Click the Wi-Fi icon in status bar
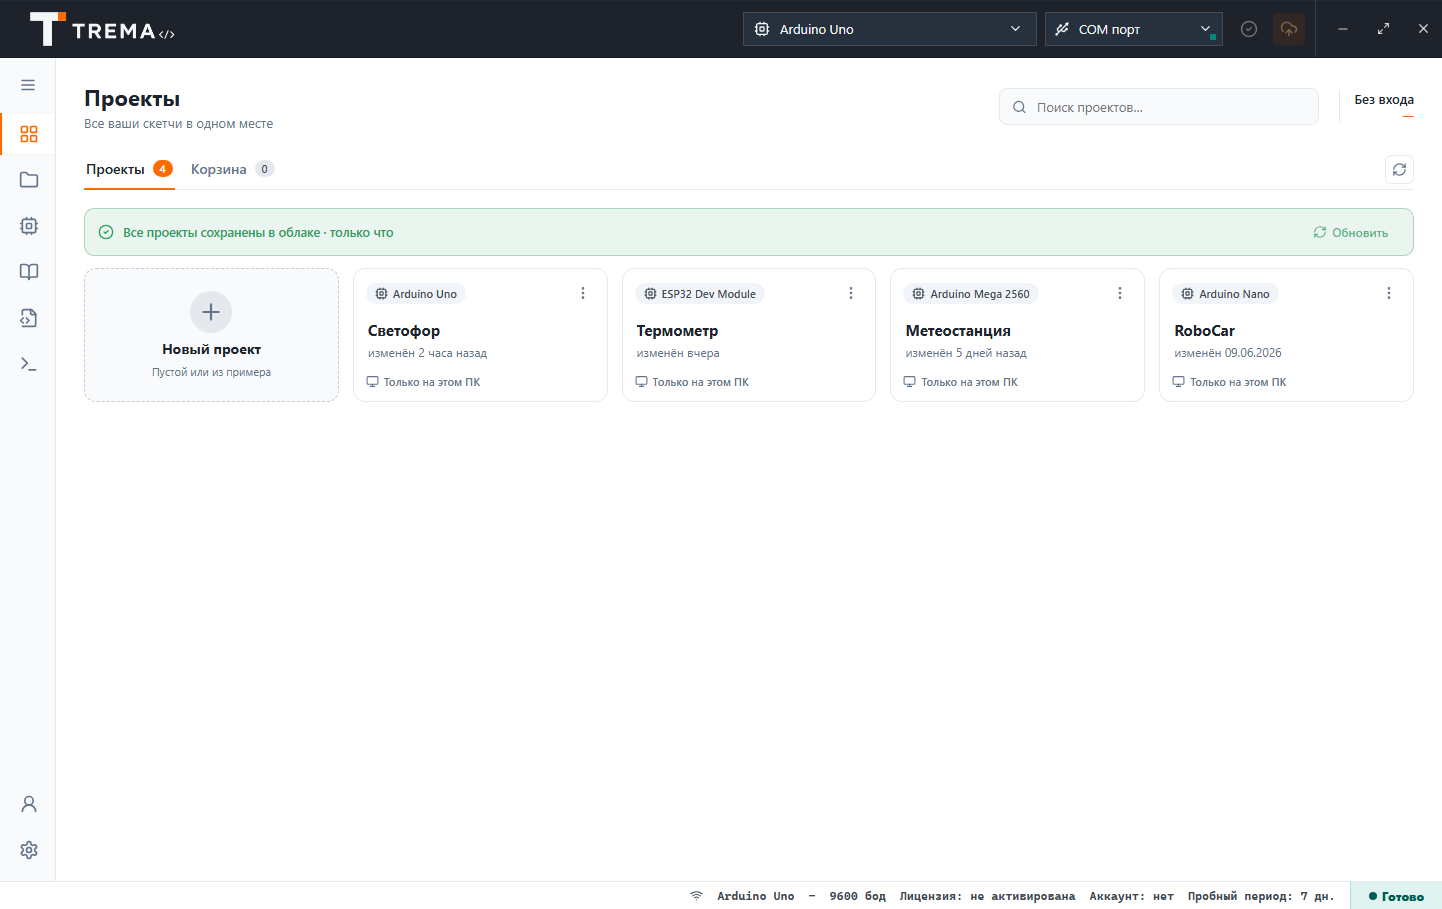The height and width of the screenshot is (909, 1442). pyautogui.click(x=696, y=896)
